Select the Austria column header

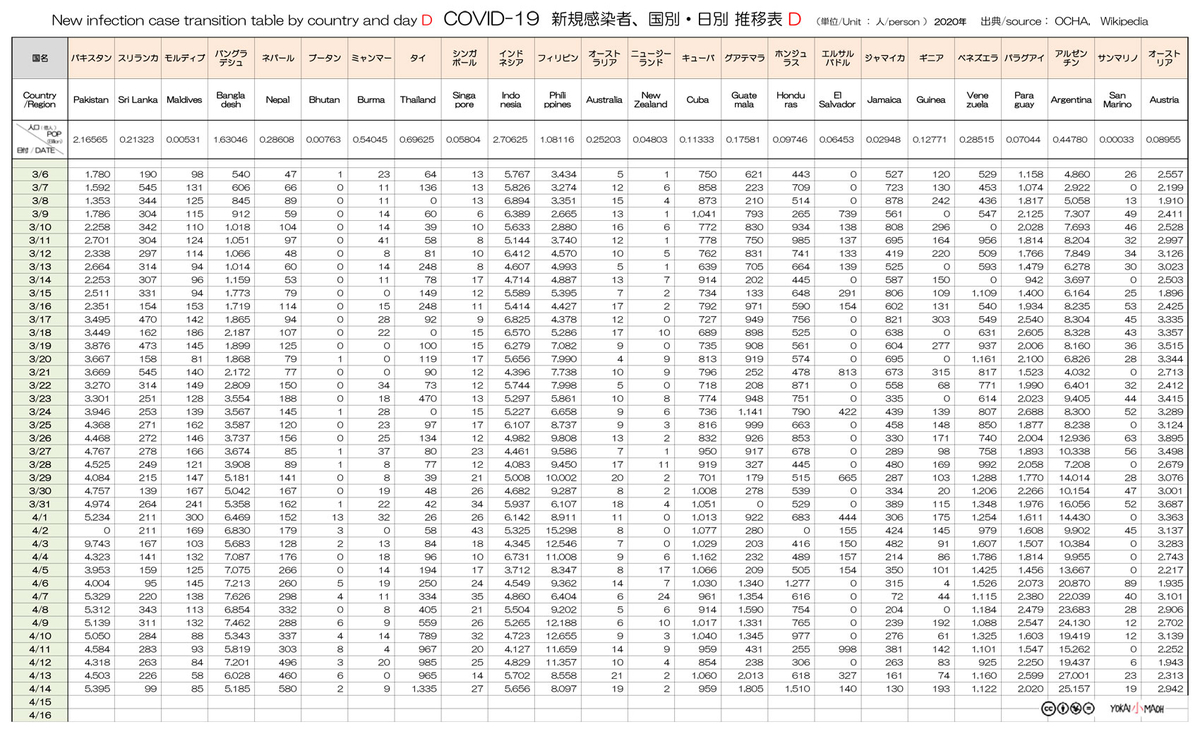point(1164,100)
